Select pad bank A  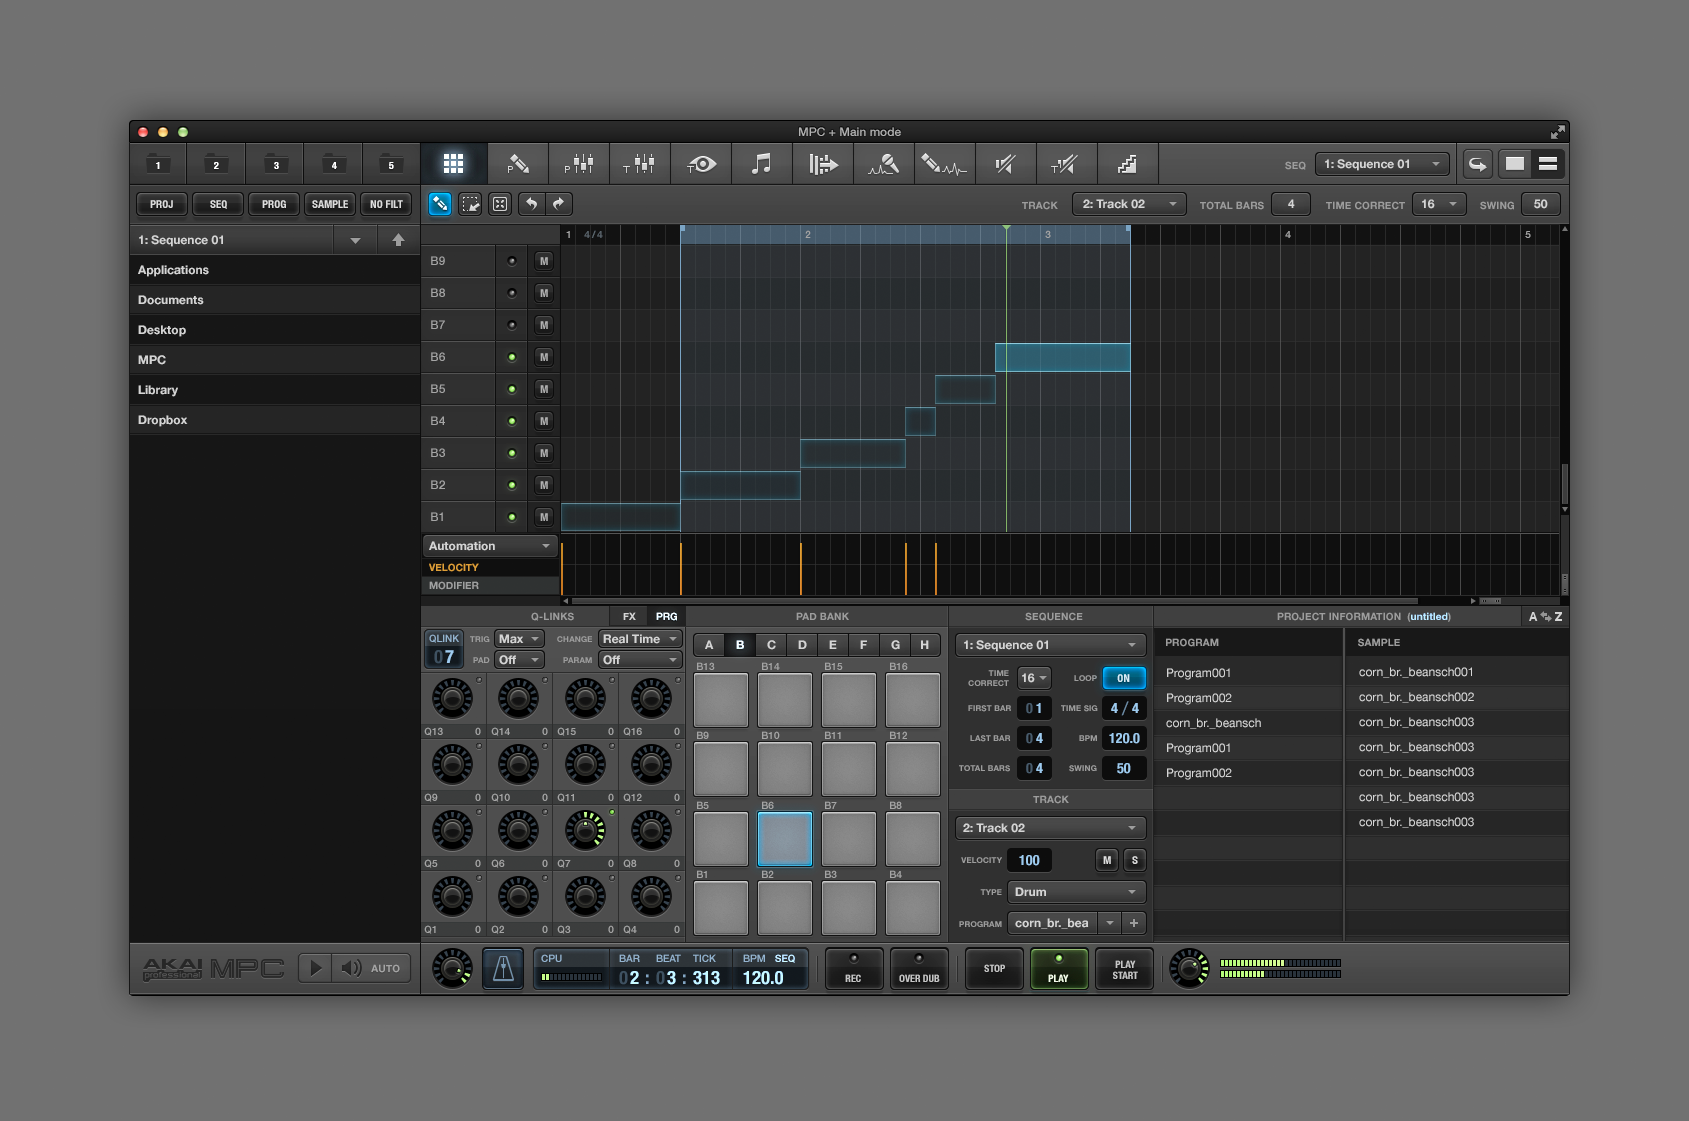click(709, 645)
